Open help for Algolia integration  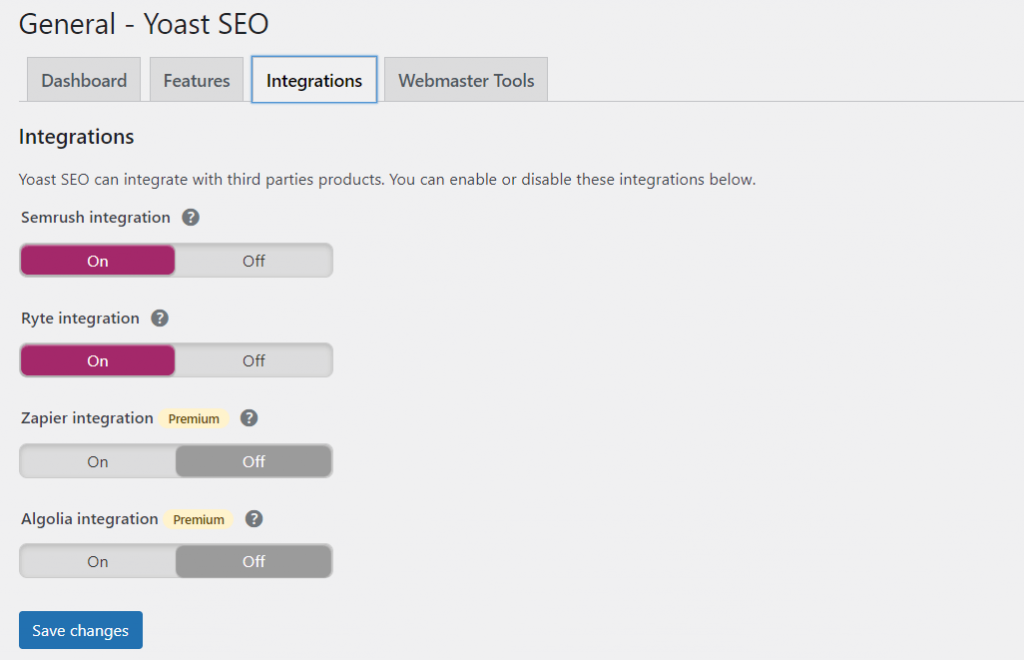point(253,519)
